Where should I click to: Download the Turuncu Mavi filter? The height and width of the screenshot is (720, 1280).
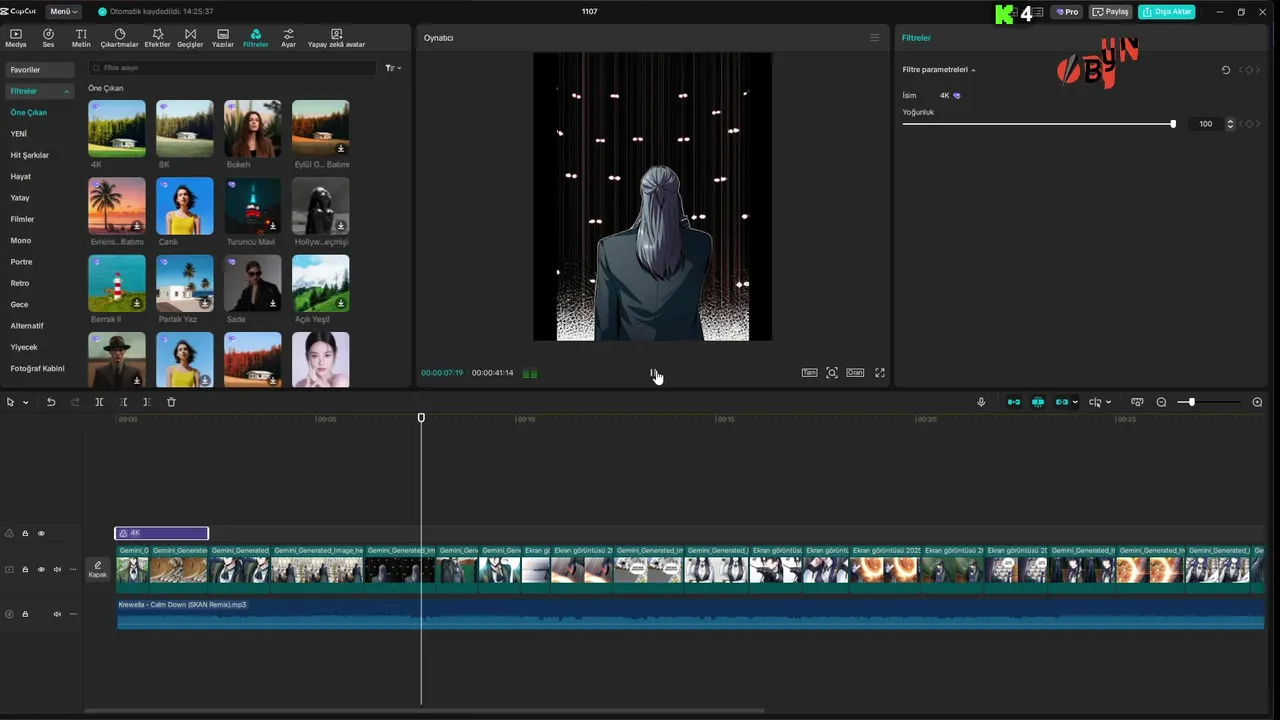(273, 226)
